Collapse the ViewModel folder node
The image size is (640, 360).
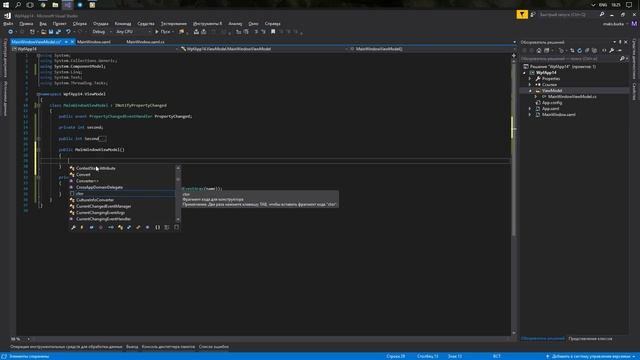coord(530,91)
